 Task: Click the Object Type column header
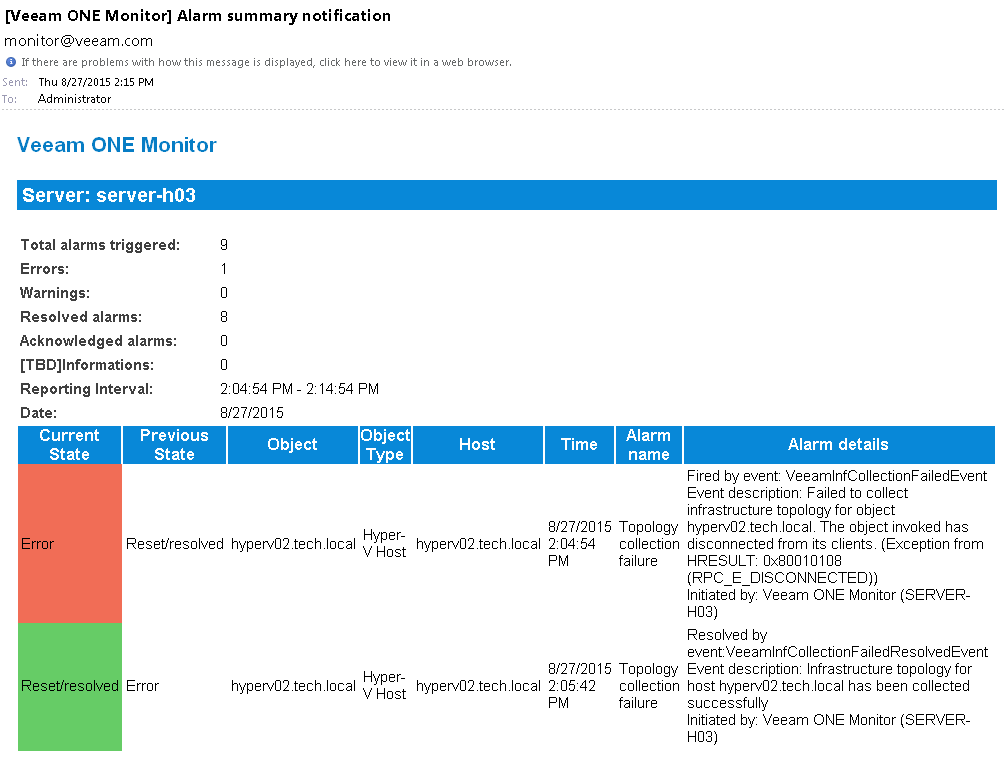385,445
